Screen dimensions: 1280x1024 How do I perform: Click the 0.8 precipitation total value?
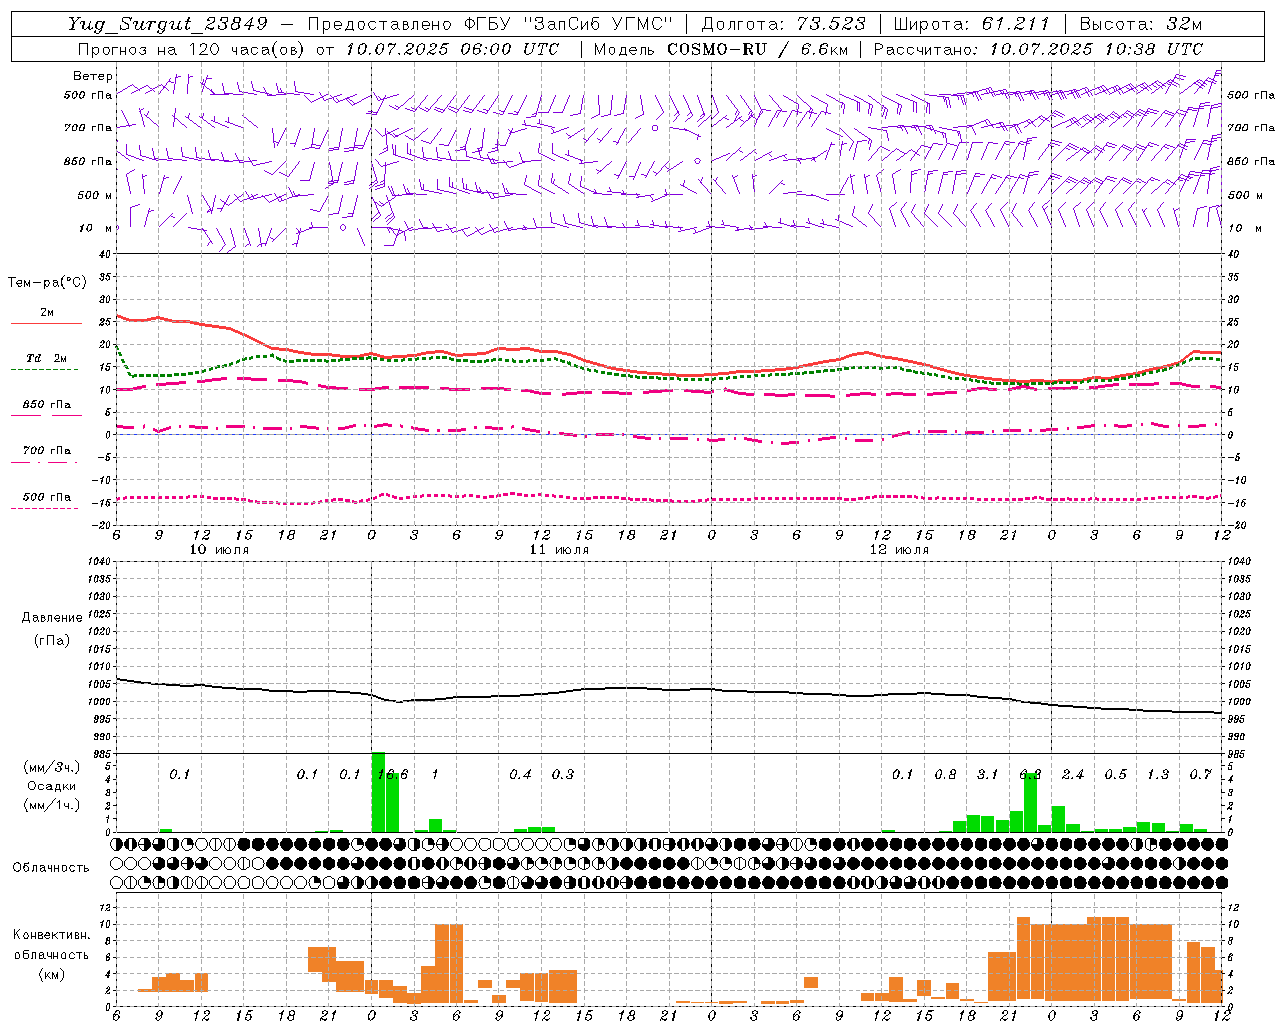(x=945, y=774)
